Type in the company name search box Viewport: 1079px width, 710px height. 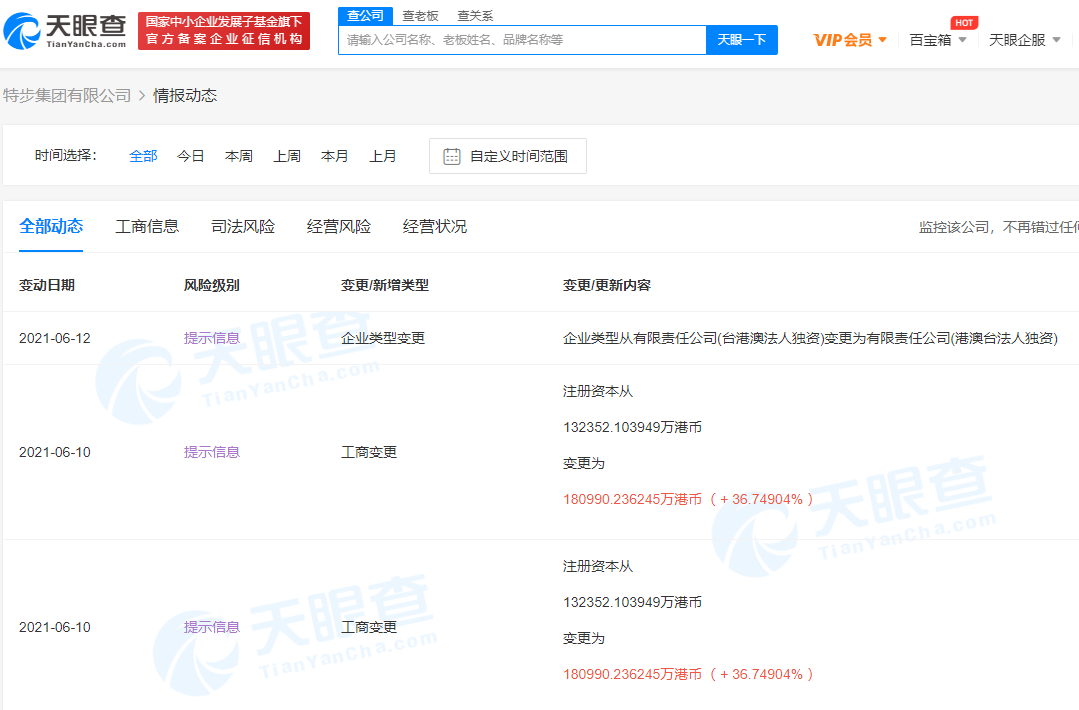(x=522, y=40)
